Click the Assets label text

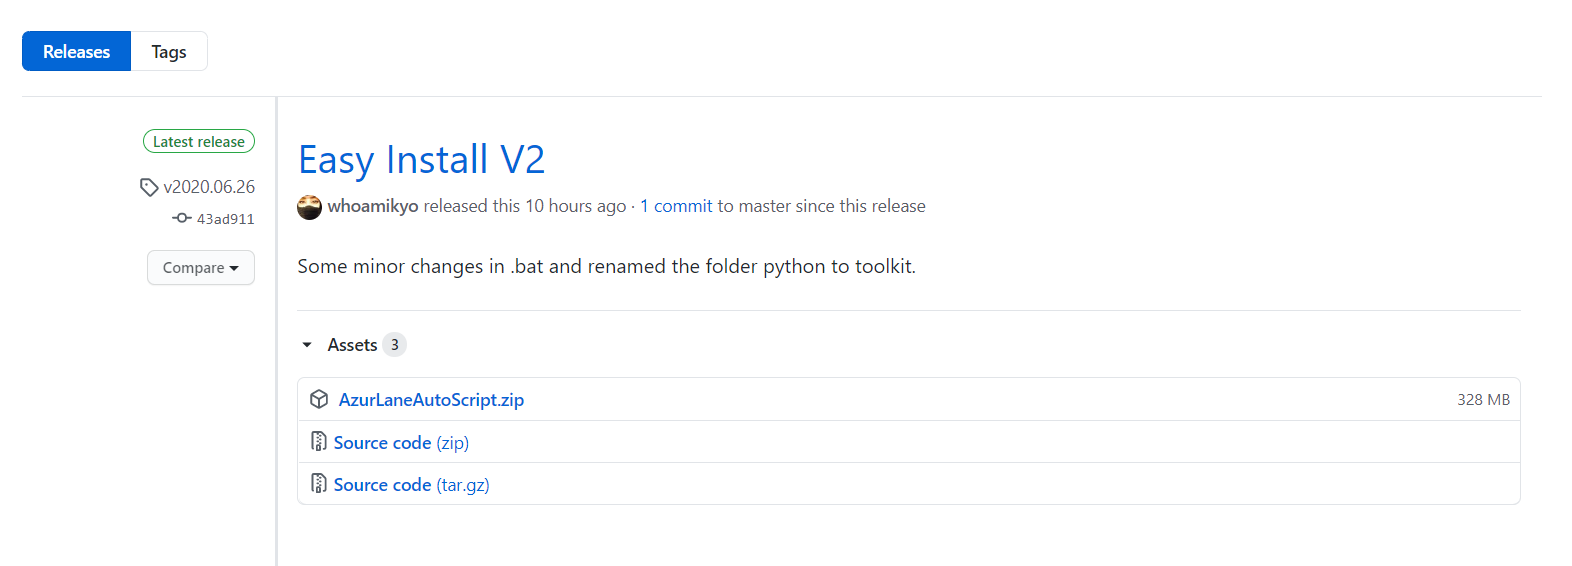352,345
